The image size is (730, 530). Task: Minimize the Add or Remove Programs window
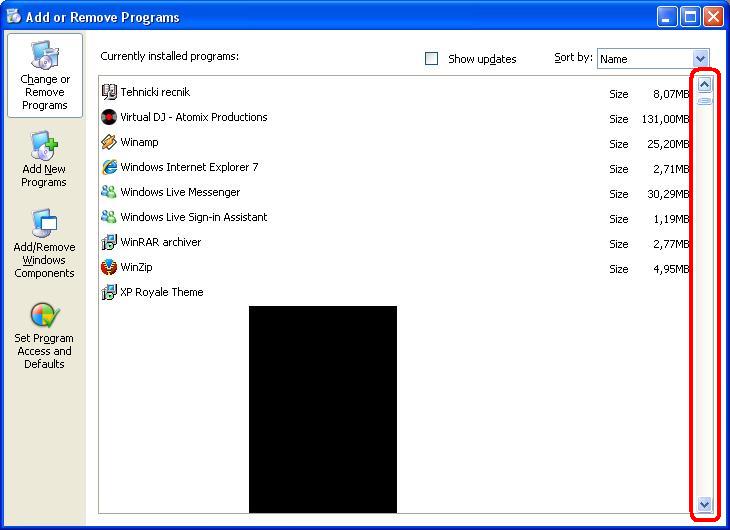[667, 17]
